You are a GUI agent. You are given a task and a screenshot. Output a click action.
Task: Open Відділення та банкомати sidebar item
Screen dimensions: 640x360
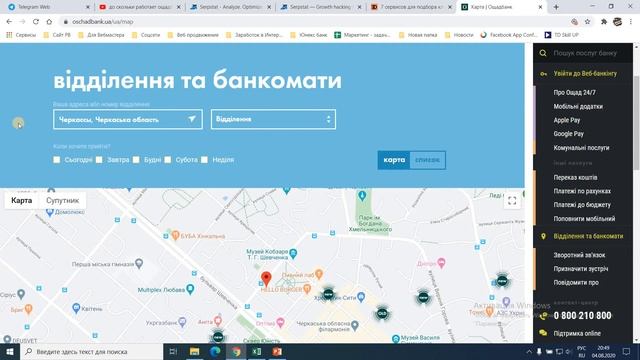coord(588,236)
